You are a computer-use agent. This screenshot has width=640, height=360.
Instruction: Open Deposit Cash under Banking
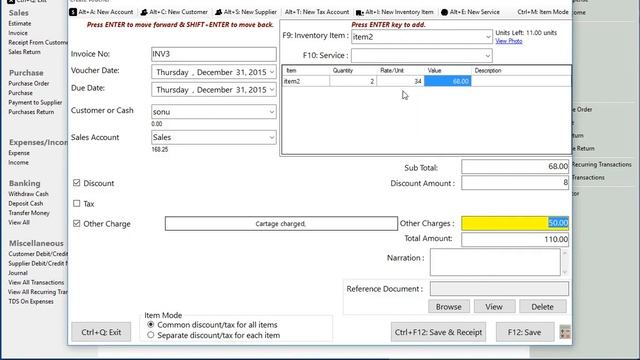(x=25, y=203)
